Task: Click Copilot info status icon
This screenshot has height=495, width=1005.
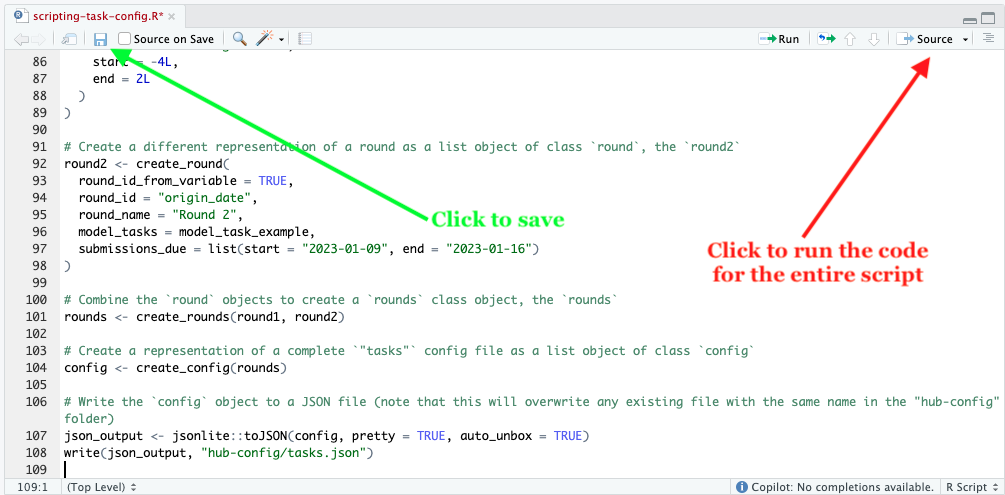Action: tap(742, 487)
